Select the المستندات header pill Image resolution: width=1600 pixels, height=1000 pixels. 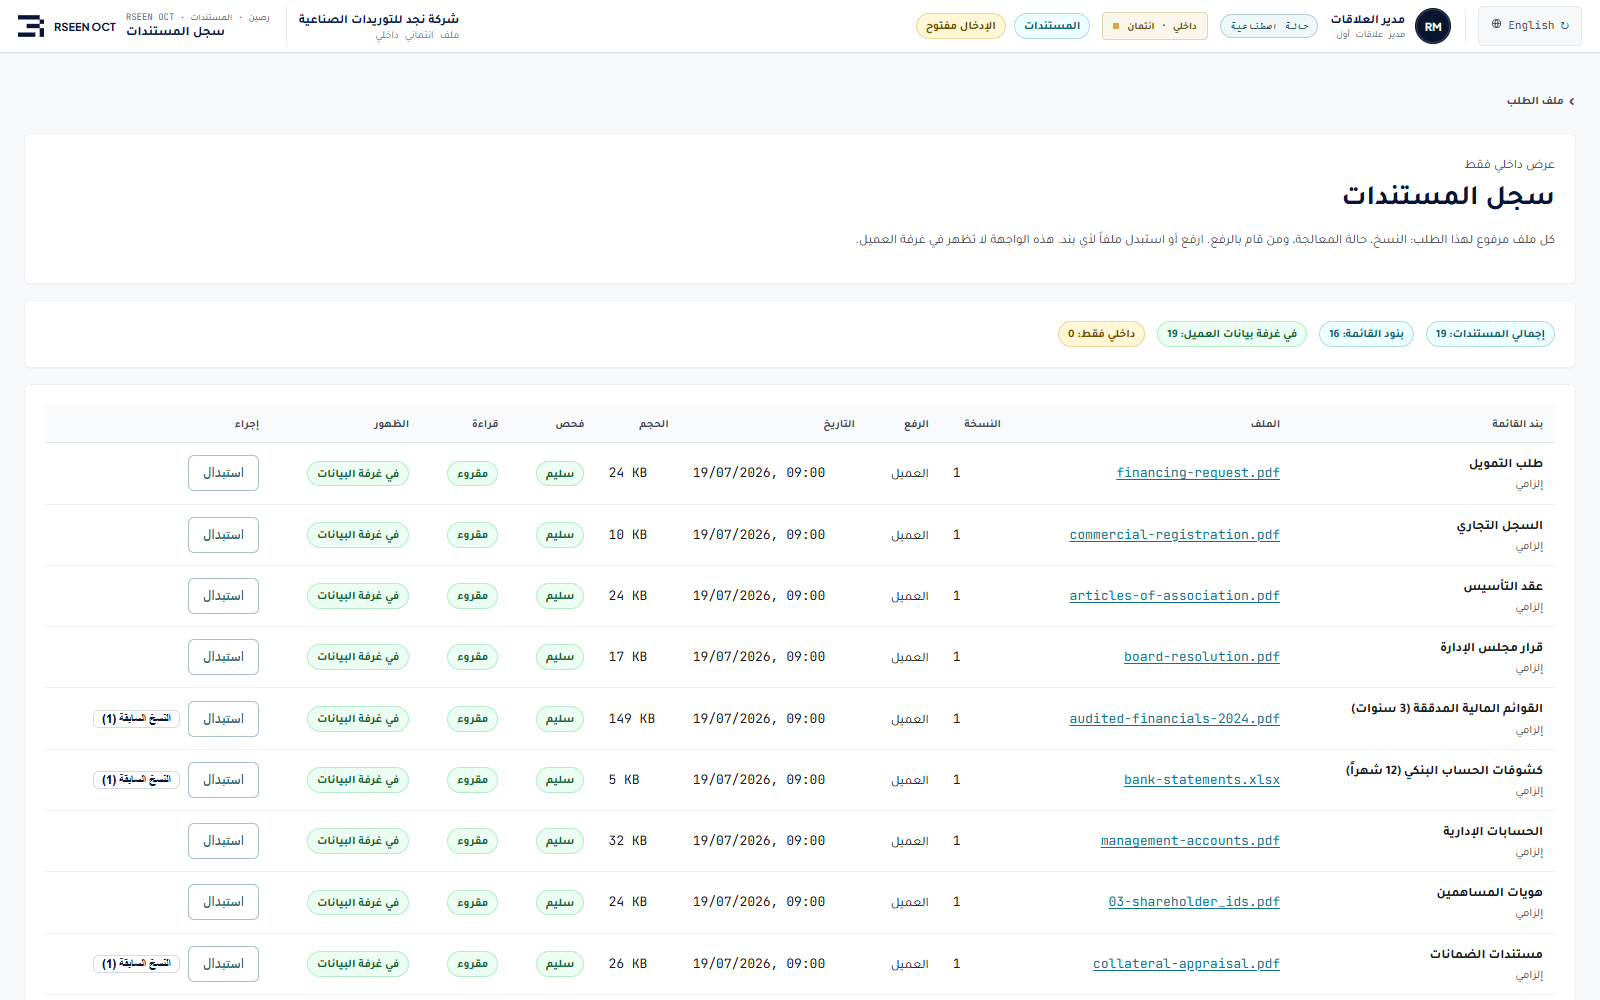click(1052, 26)
